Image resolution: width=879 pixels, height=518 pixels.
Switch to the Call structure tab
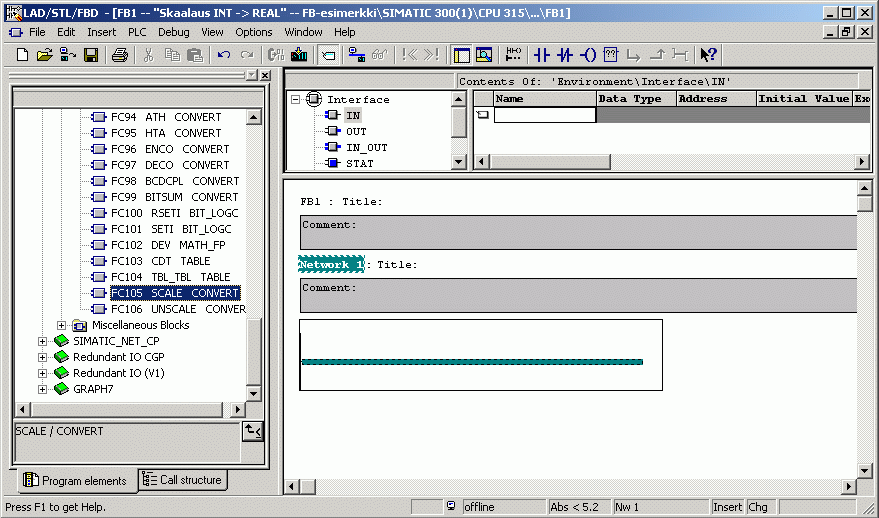point(182,479)
